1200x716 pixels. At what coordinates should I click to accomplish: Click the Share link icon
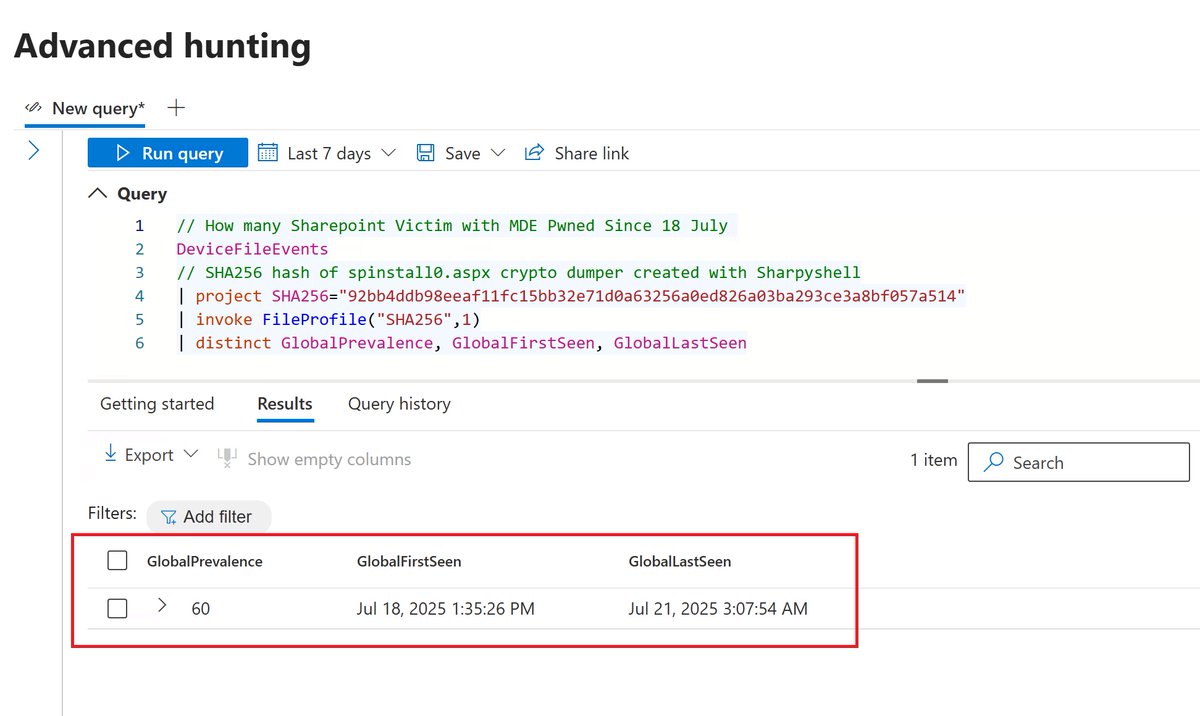click(x=534, y=152)
